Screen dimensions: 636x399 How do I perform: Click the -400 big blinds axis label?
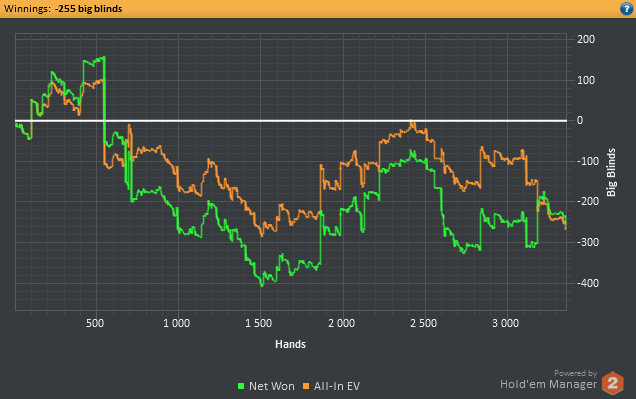pyautogui.click(x=588, y=283)
